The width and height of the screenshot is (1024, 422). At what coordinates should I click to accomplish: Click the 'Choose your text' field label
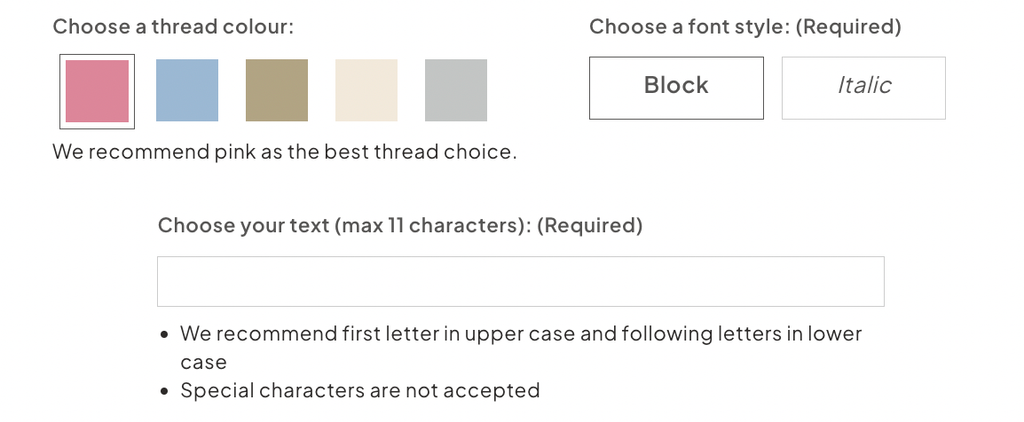(x=244, y=226)
